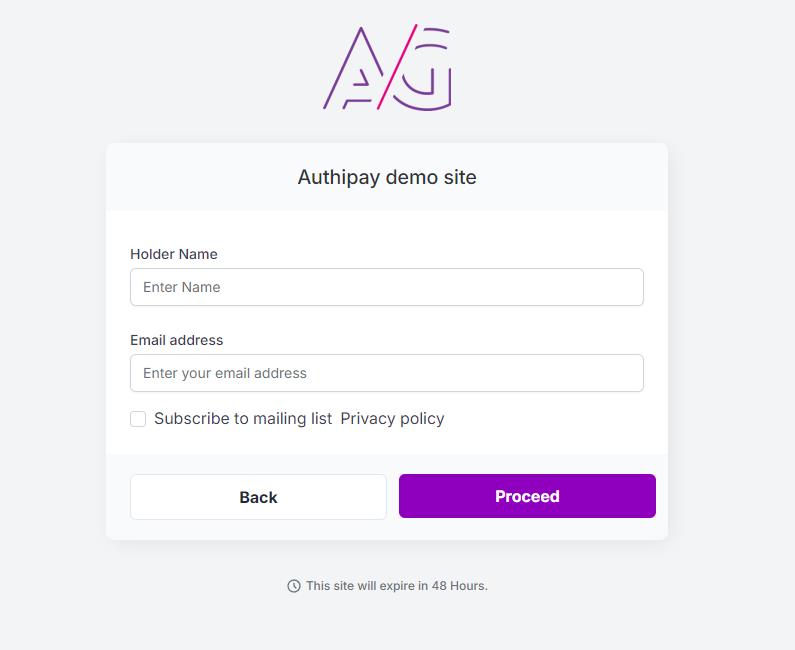Focus the Holder Name input field

[387, 287]
